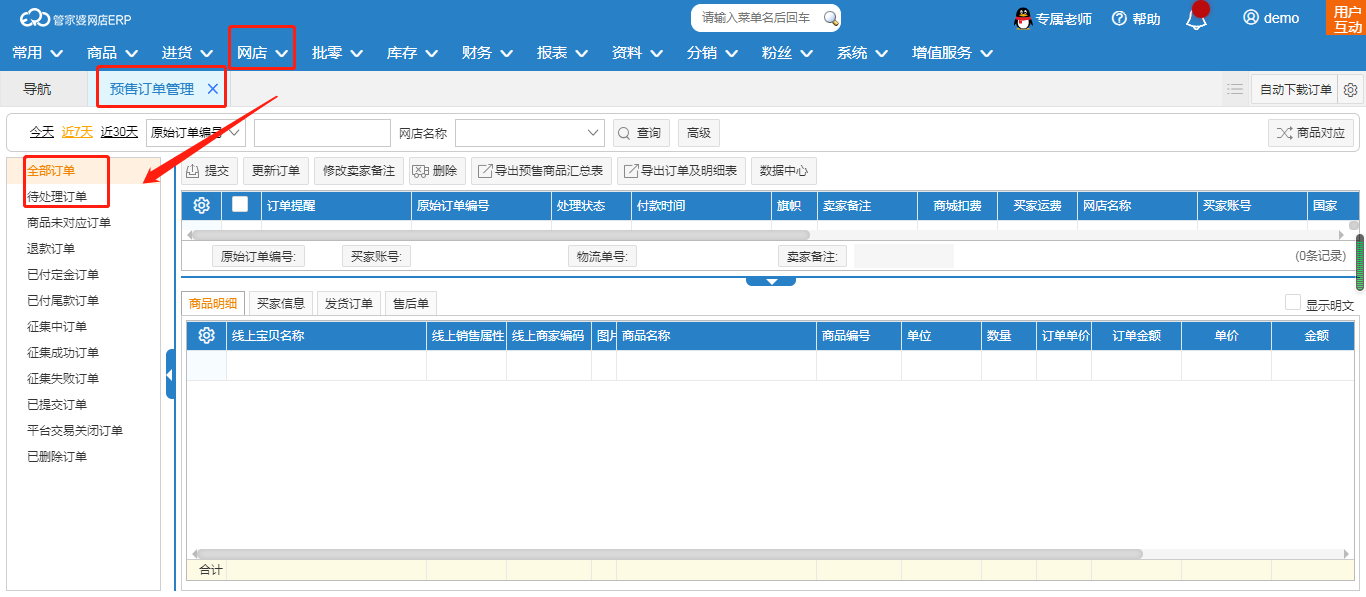The height and width of the screenshot is (597, 1366).
Task: Select 已付定金订单 in sidebar
Action: click(63, 274)
